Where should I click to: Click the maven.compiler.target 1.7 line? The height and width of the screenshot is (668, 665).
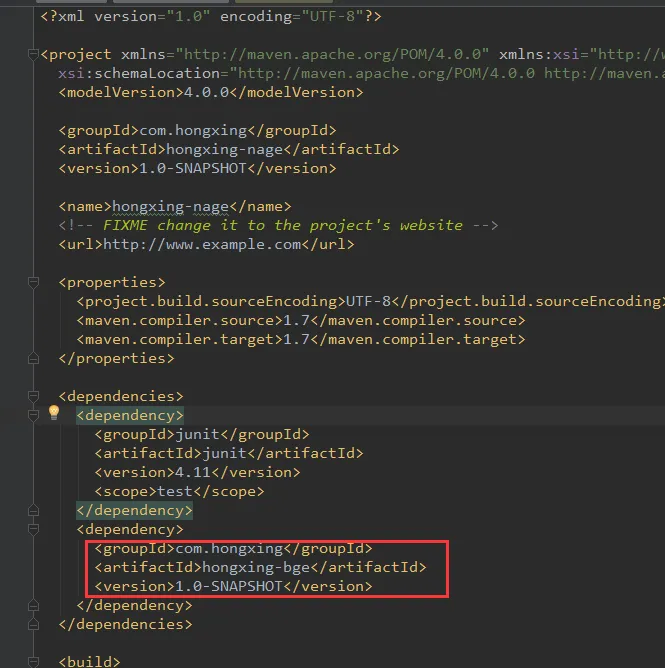301,340
